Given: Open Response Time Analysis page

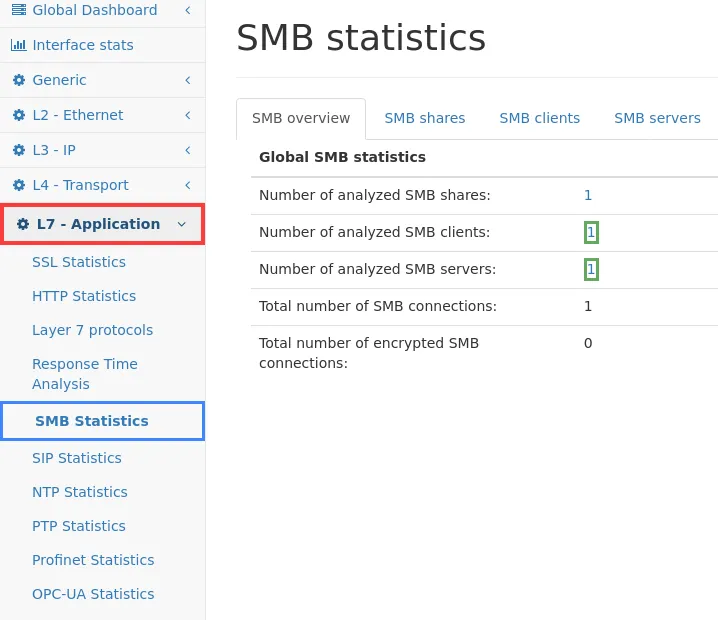Looking at the screenshot, I should [x=85, y=374].
